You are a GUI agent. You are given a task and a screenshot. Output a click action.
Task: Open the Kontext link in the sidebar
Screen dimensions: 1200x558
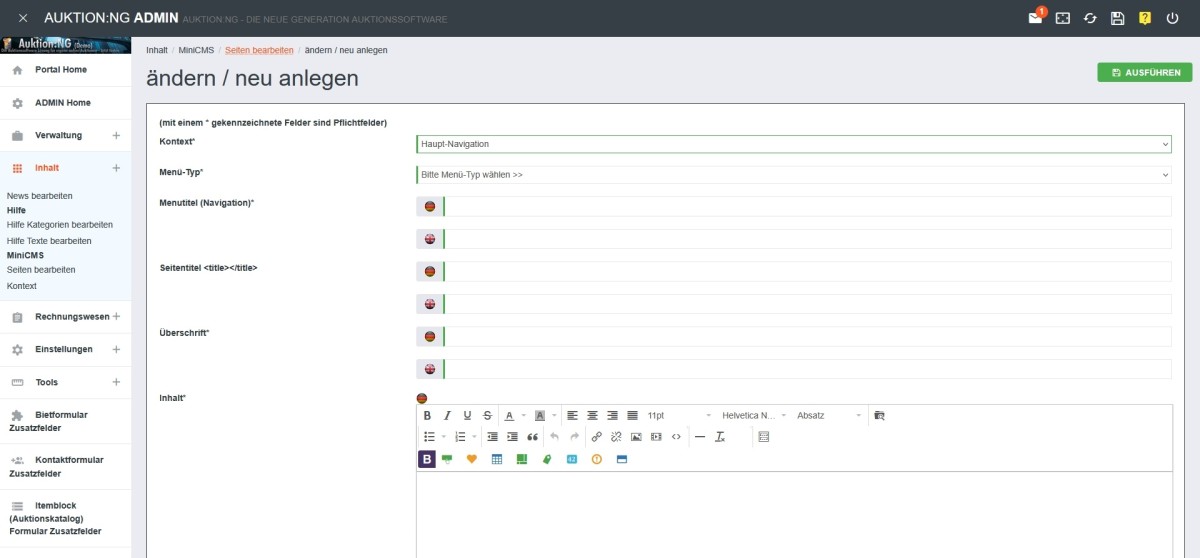21,286
